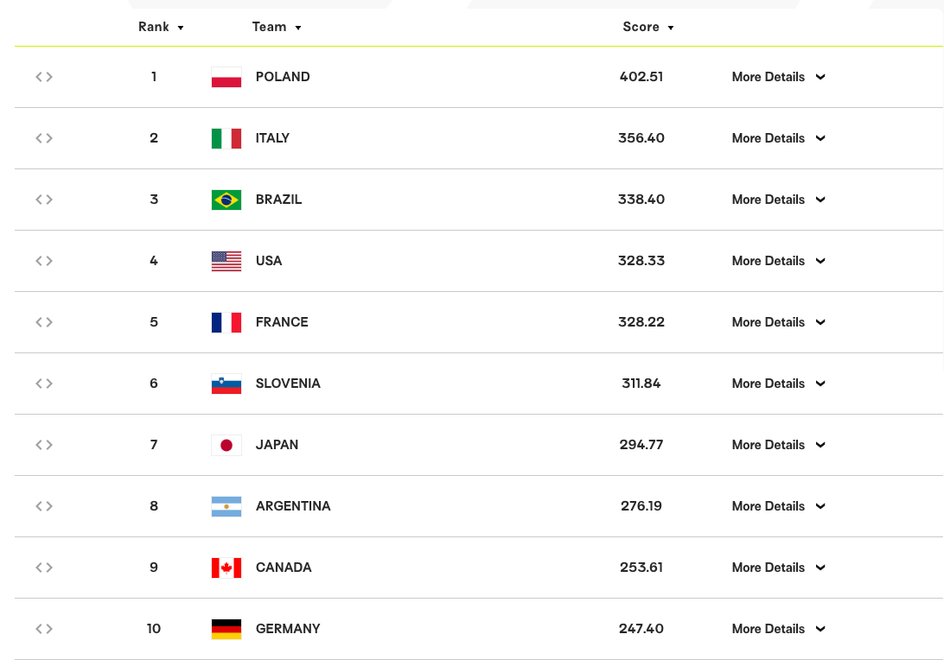Click the Japan flag icon
This screenshot has width=944, height=666.
click(226, 445)
